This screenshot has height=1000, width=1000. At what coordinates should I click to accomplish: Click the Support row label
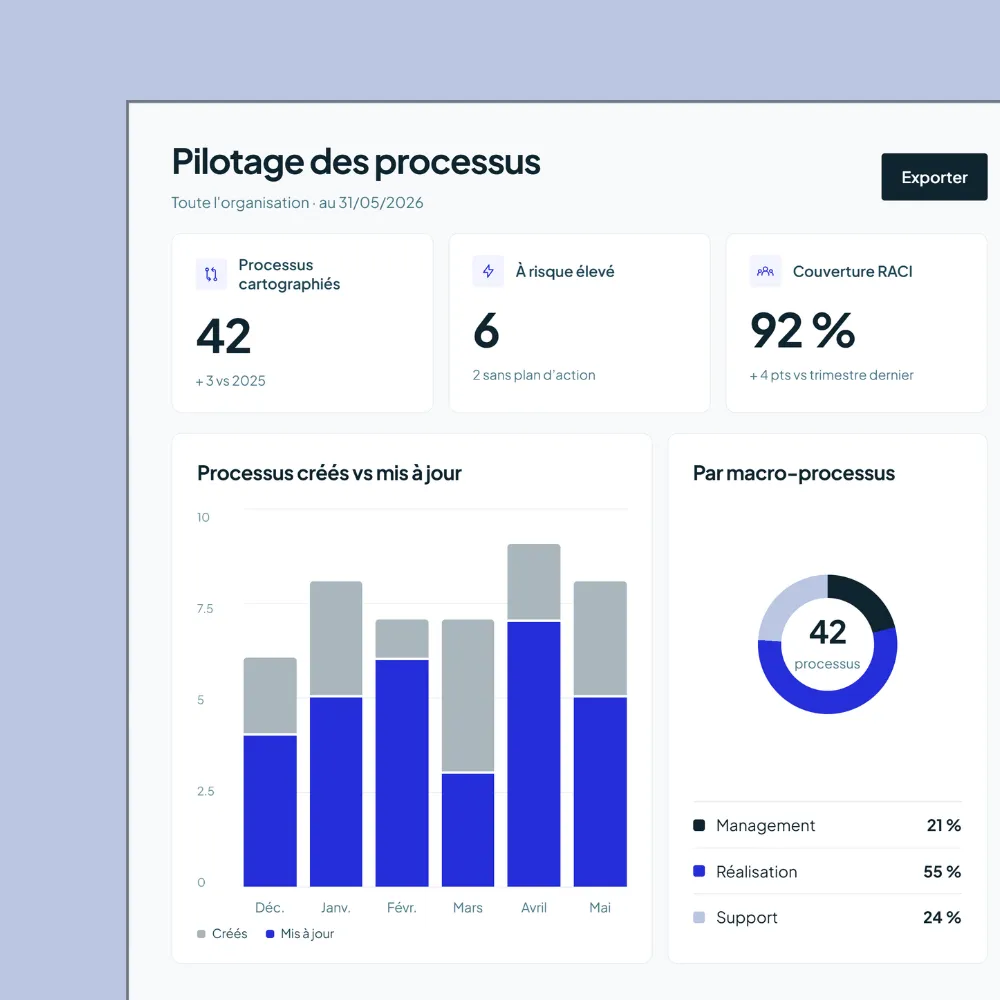tap(747, 917)
